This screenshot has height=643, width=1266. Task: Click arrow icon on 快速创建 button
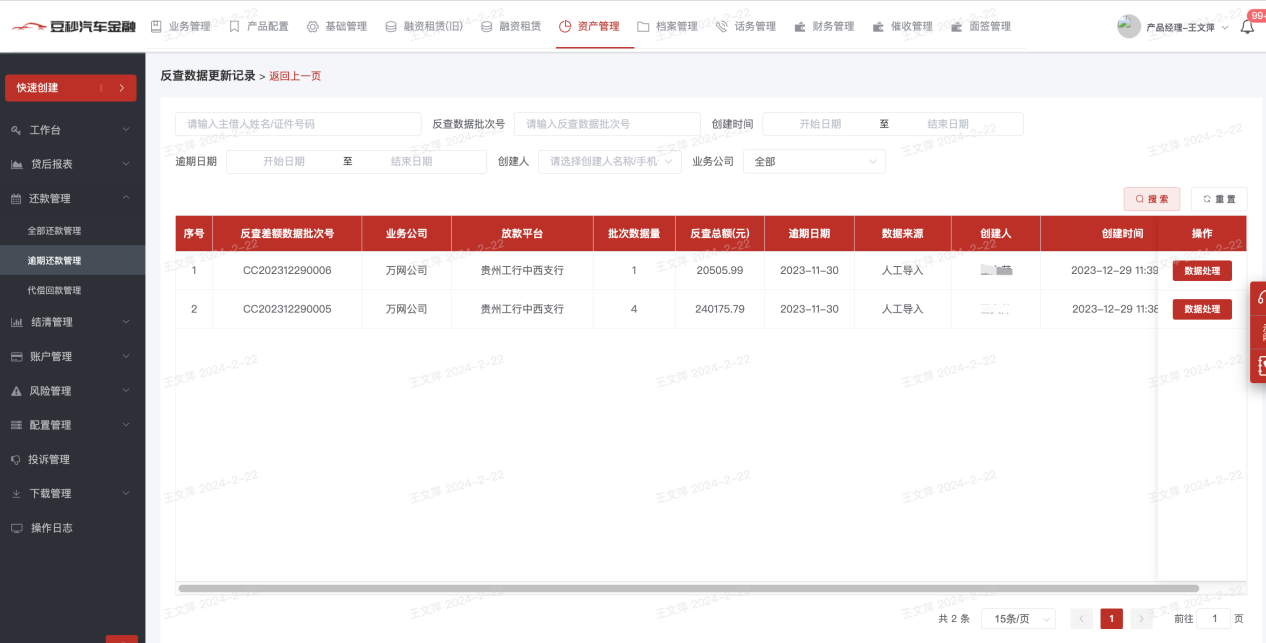pos(121,88)
